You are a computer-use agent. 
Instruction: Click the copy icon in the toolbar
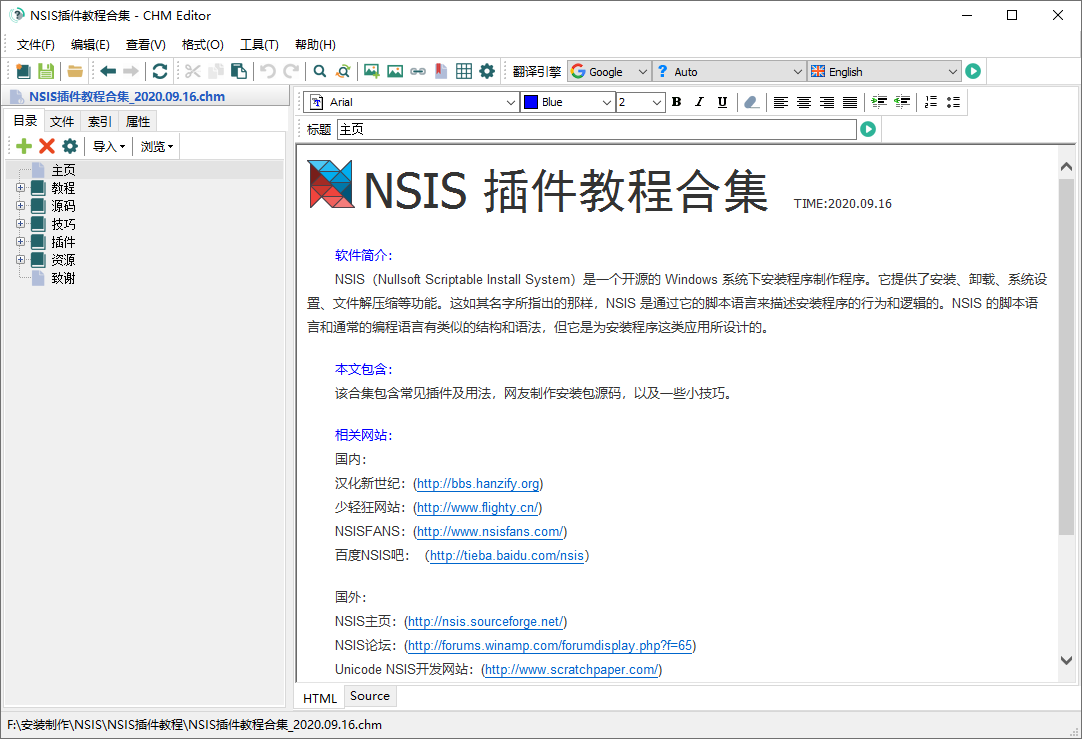tap(216, 71)
